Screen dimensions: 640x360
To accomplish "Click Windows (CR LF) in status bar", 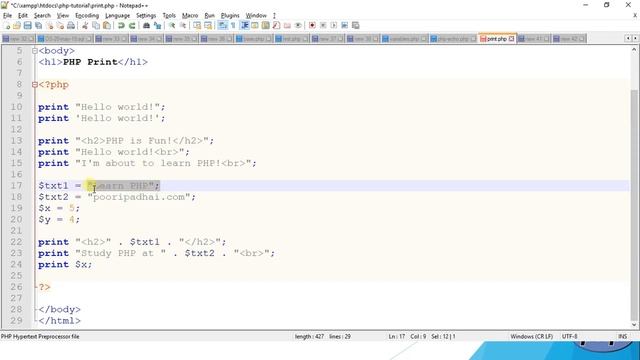I will pyautogui.click(x=531, y=337).
